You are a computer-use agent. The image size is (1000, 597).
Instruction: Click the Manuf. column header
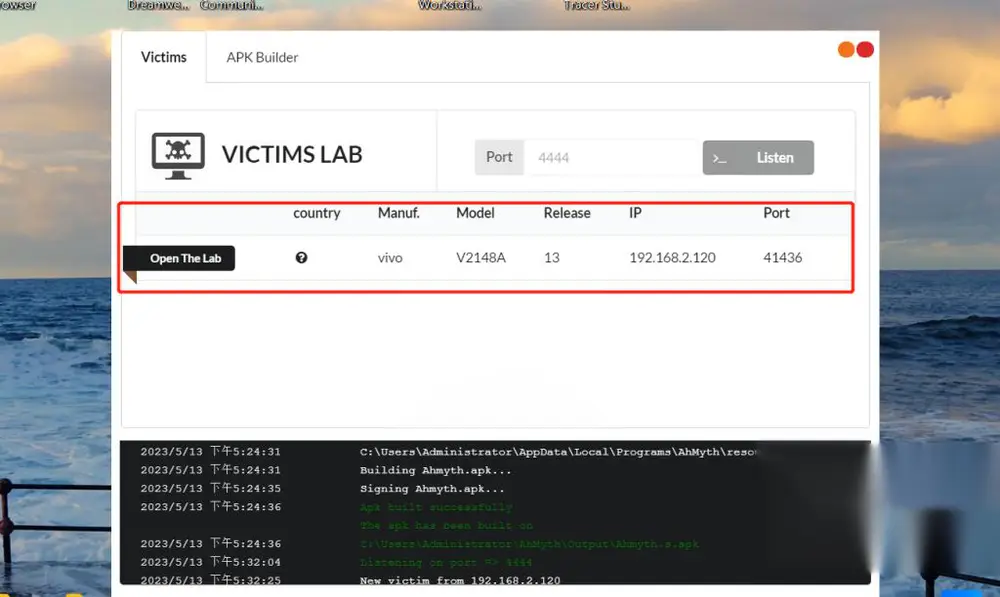pos(399,213)
